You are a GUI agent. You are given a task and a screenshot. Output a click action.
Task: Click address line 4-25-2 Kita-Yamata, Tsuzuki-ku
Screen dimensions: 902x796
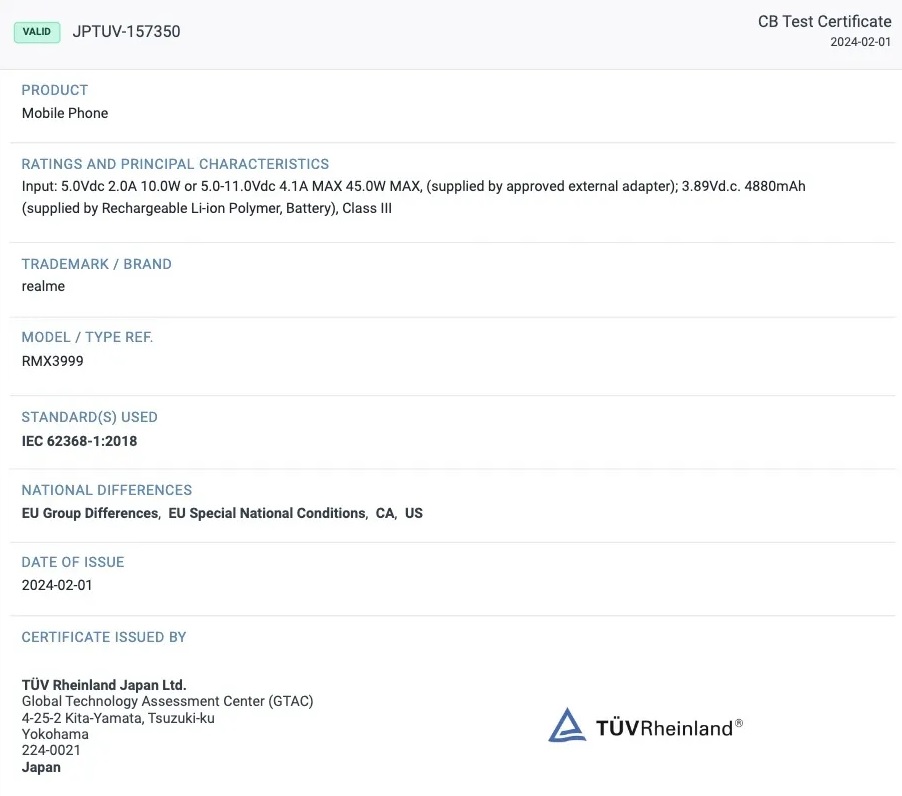click(x=118, y=718)
